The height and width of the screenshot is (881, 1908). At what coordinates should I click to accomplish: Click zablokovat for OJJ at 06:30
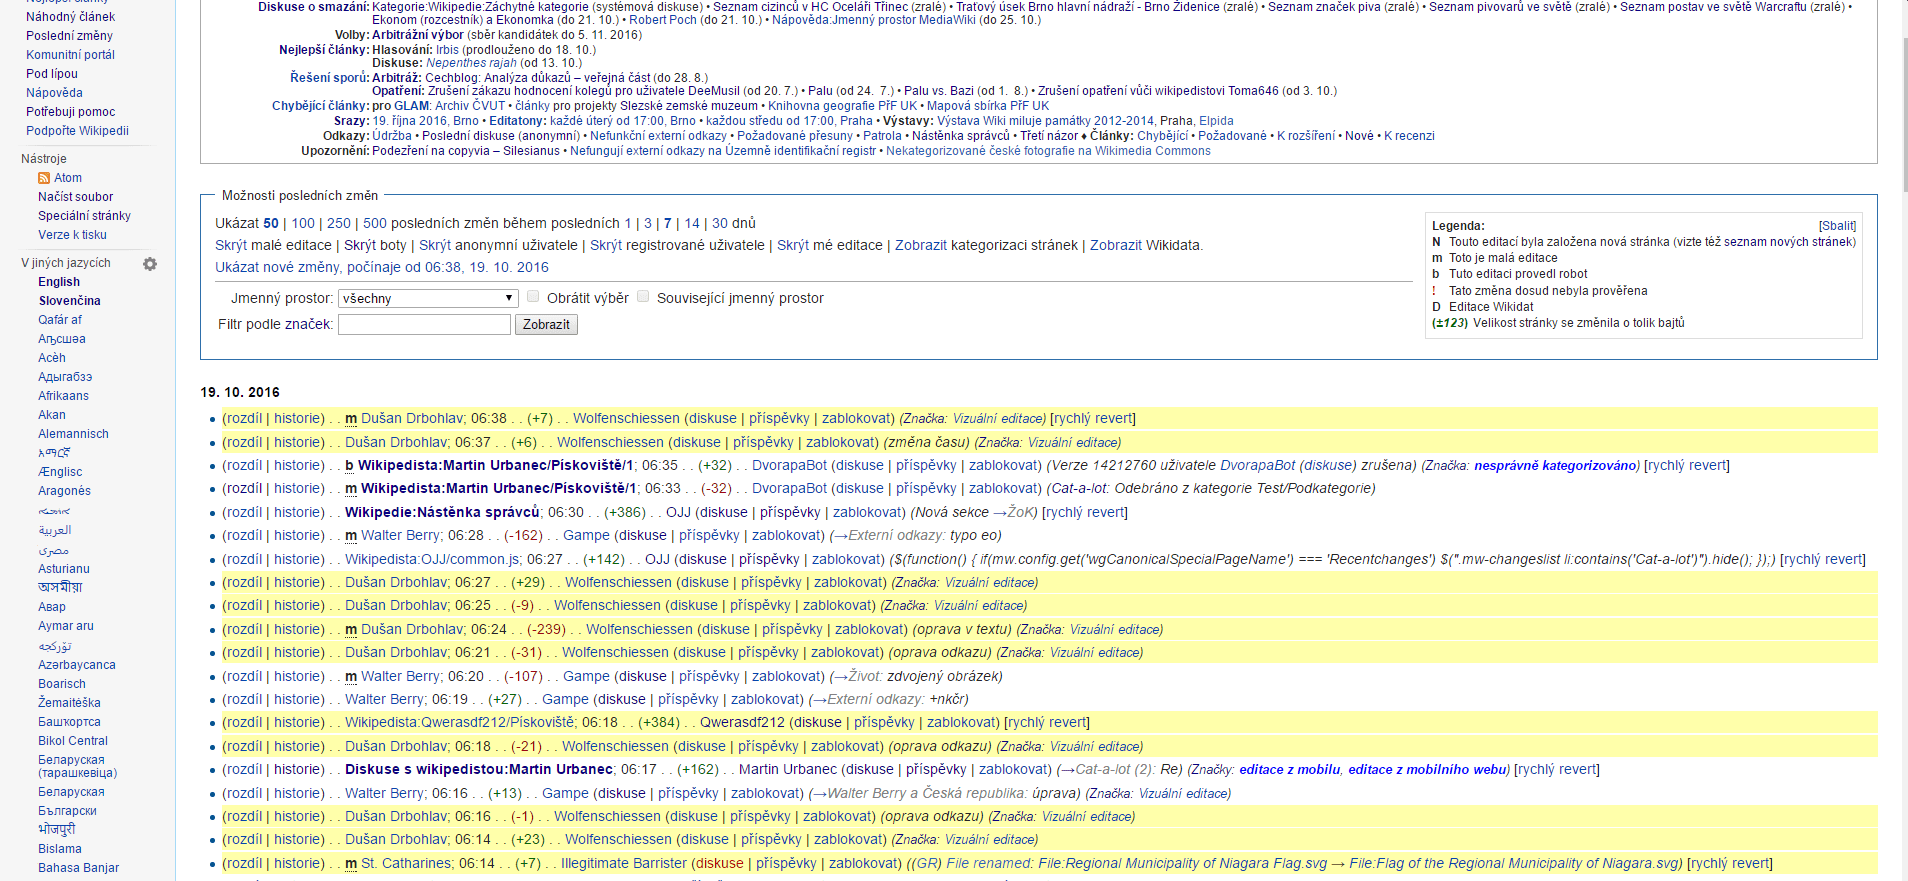[x=869, y=512]
